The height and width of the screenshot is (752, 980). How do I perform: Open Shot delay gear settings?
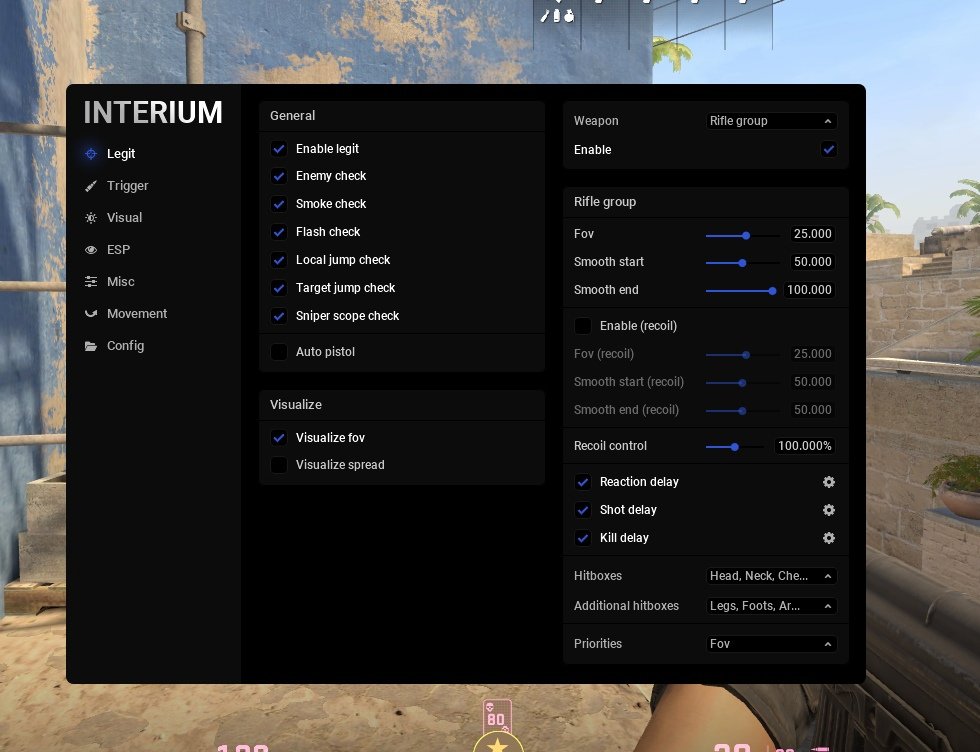click(x=829, y=510)
